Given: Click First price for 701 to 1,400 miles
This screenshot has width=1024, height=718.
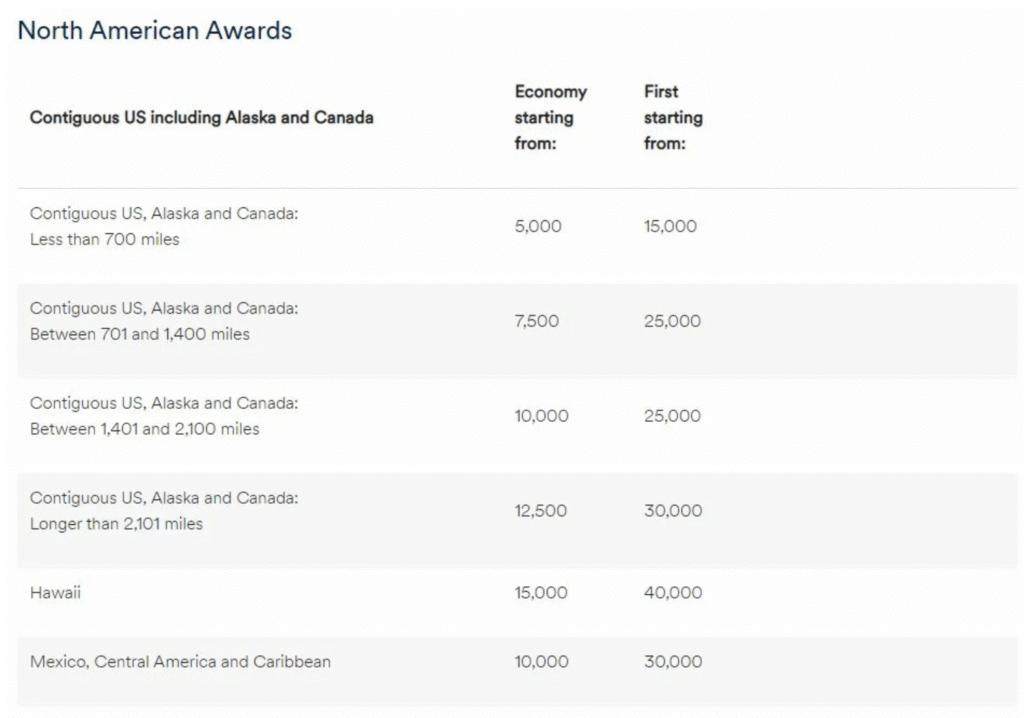Looking at the screenshot, I should click(672, 322).
